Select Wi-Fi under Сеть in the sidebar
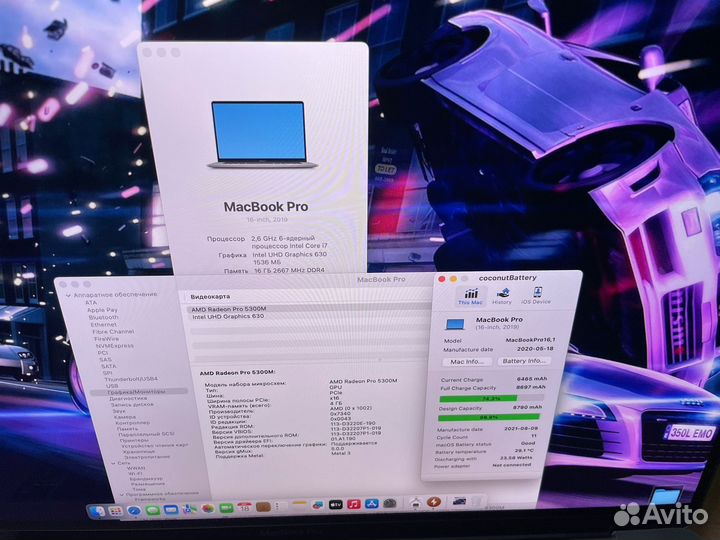Viewport: 720px width, 540px height. (135, 473)
